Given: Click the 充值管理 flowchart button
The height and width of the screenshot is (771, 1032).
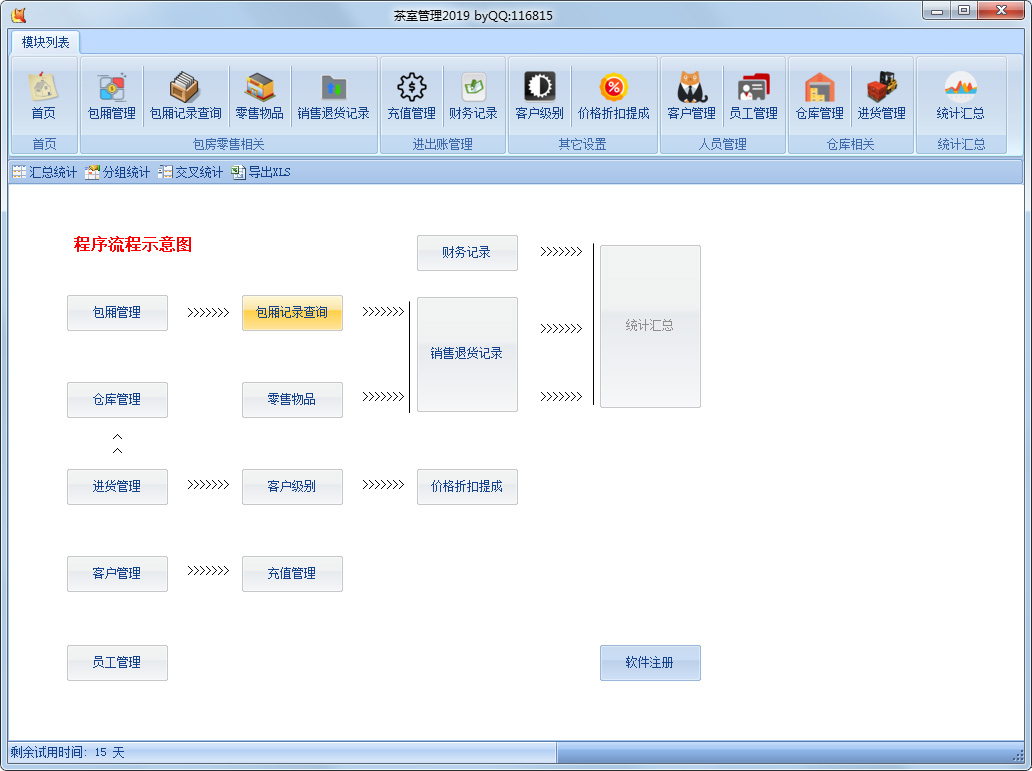Looking at the screenshot, I should pyautogui.click(x=292, y=573).
